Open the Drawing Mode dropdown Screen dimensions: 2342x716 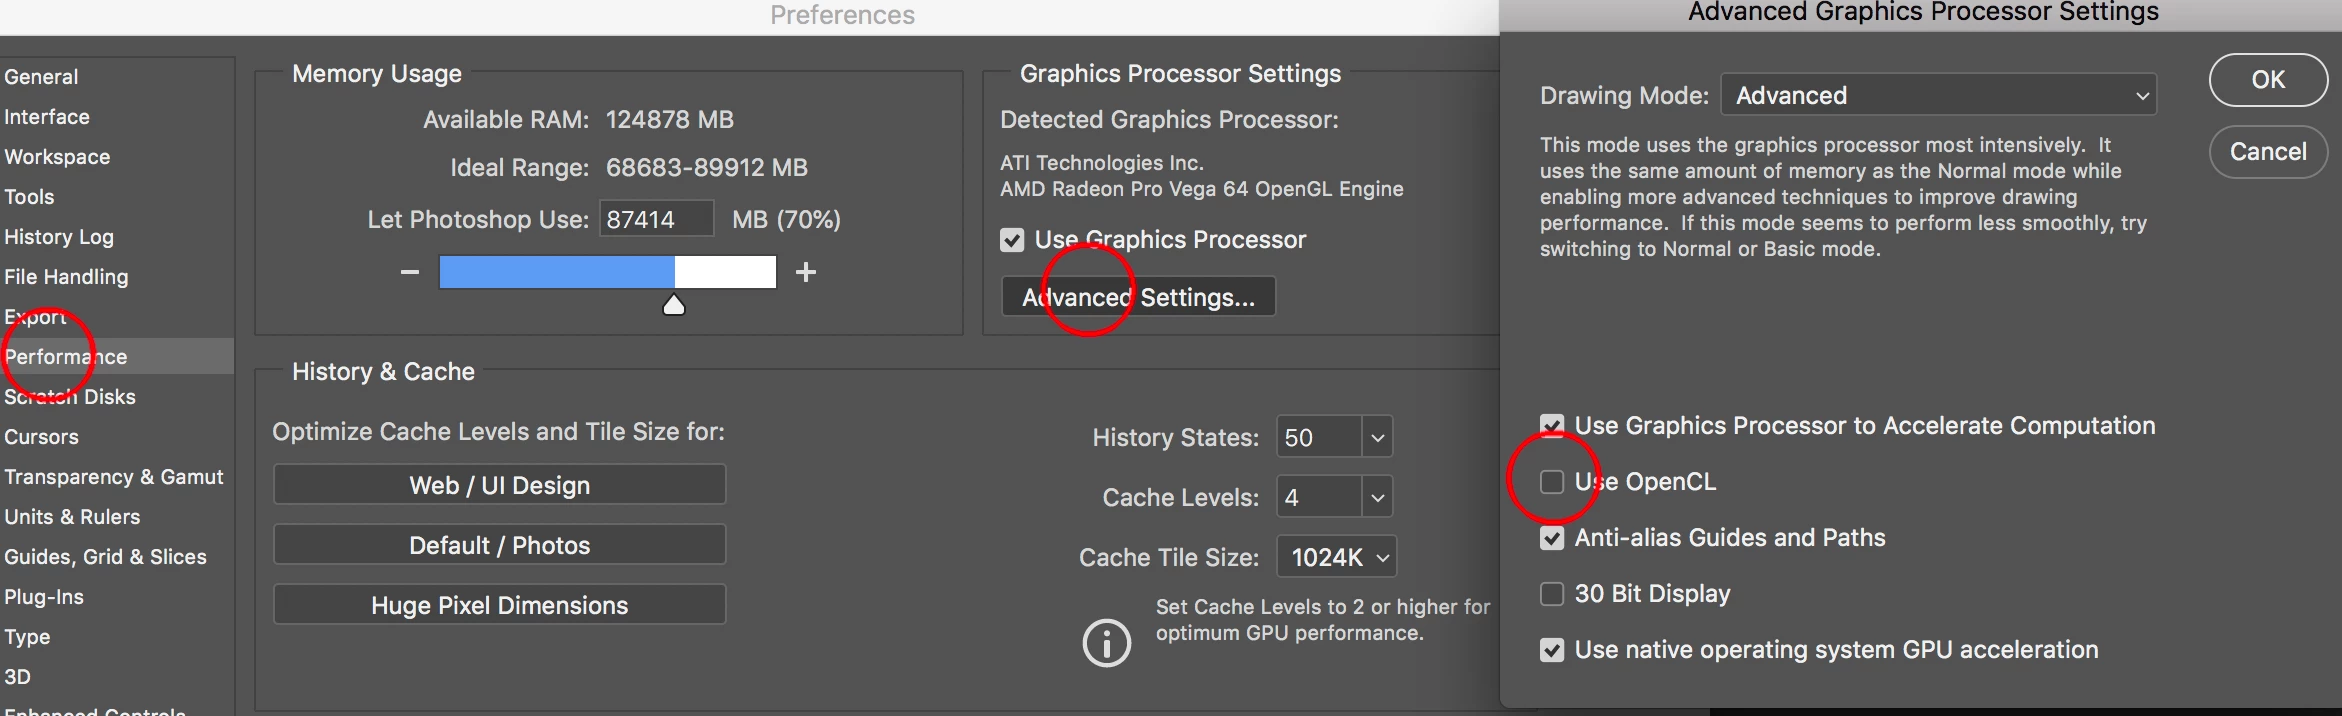(1938, 96)
